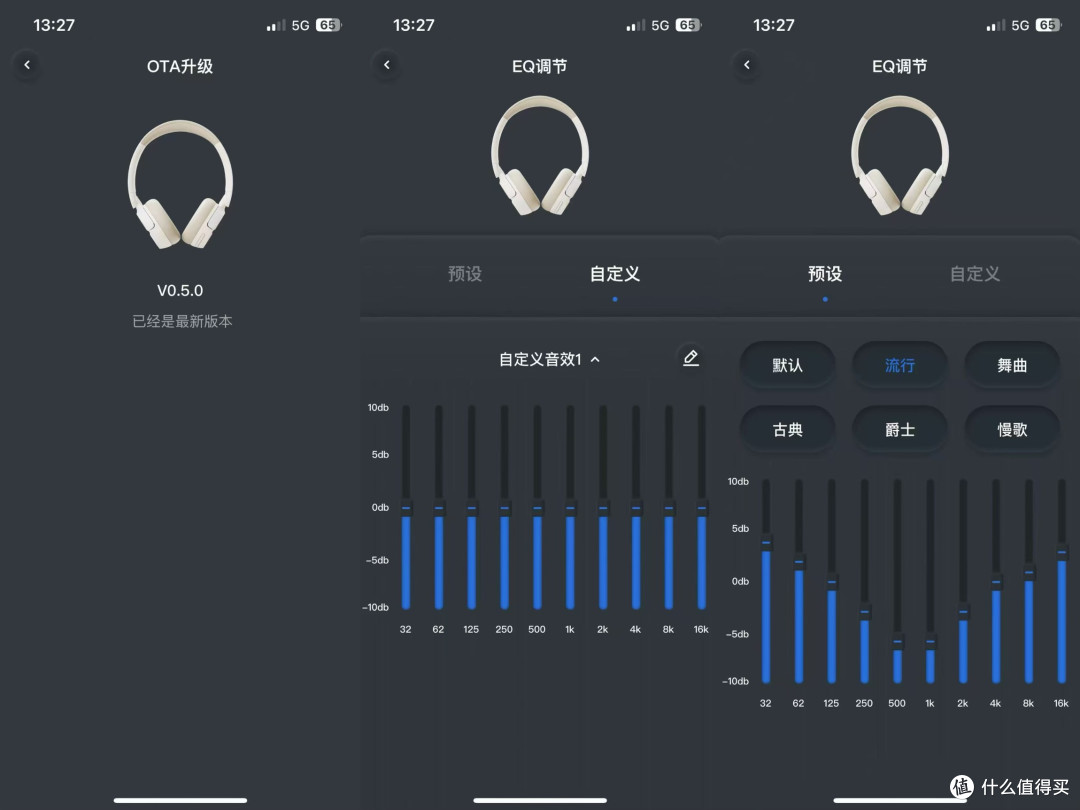The height and width of the screenshot is (810, 1080).
Task: Click the 2k custom EQ slider handle
Action: [603, 508]
